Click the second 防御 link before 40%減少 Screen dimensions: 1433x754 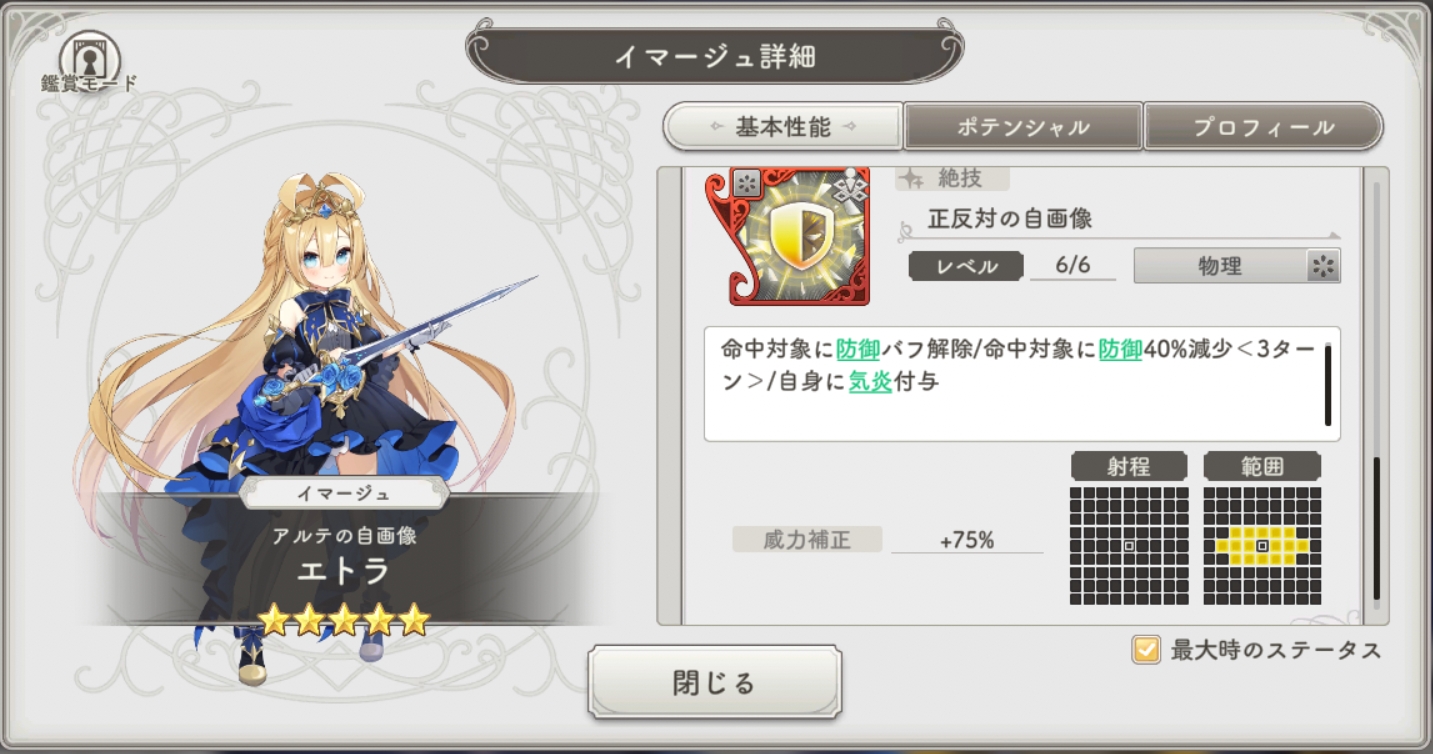pos(1120,350)
